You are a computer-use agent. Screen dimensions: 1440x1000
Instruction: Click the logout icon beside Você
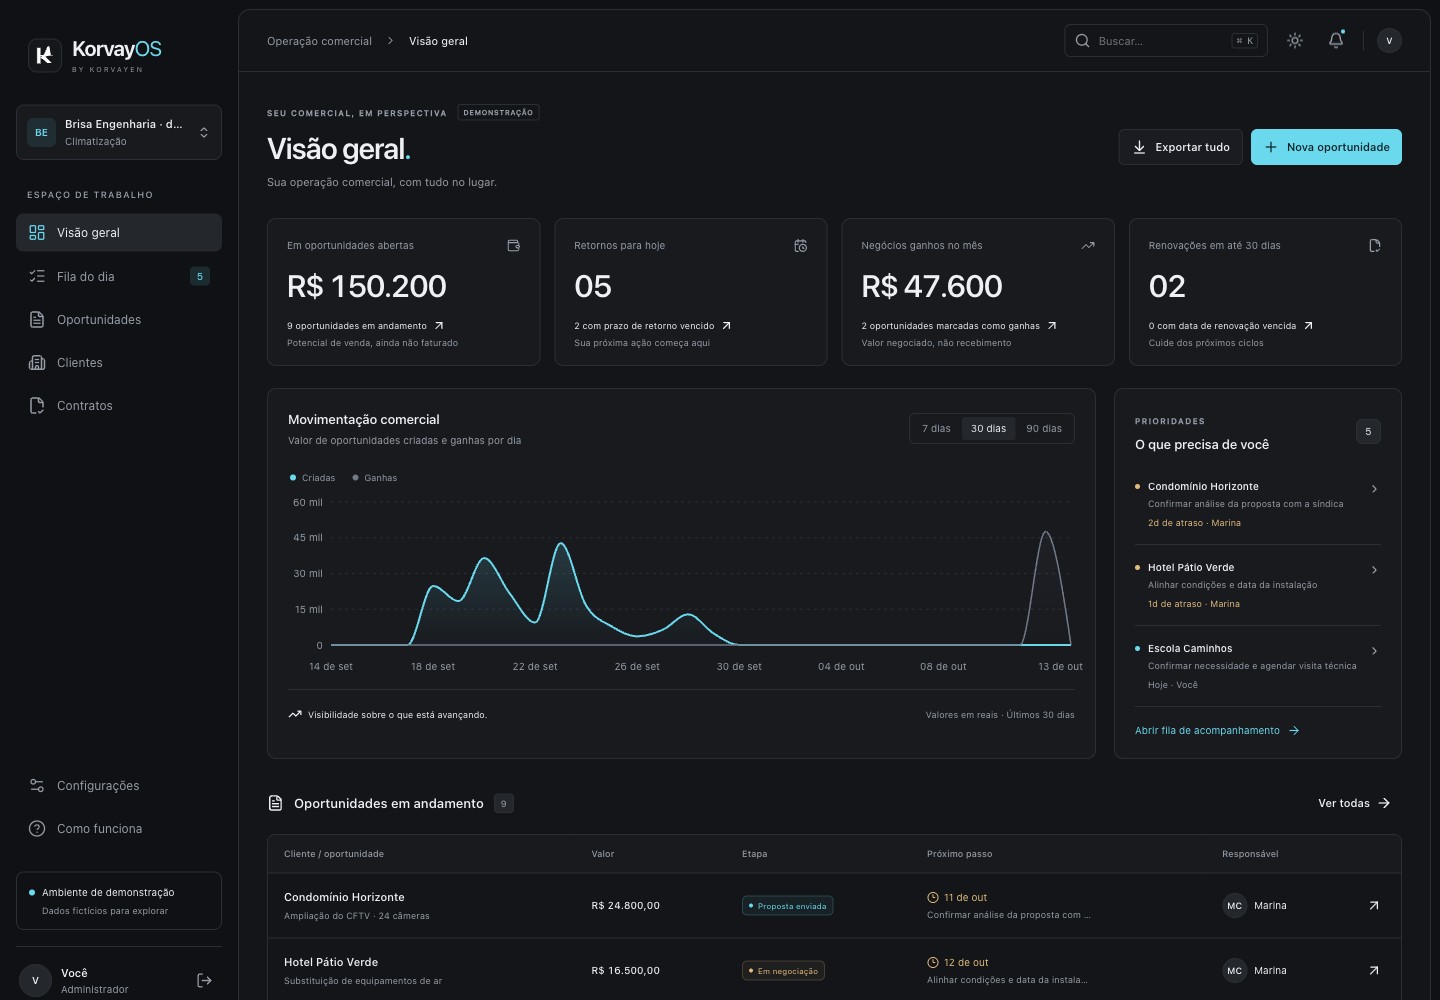[x=204, y=980]
